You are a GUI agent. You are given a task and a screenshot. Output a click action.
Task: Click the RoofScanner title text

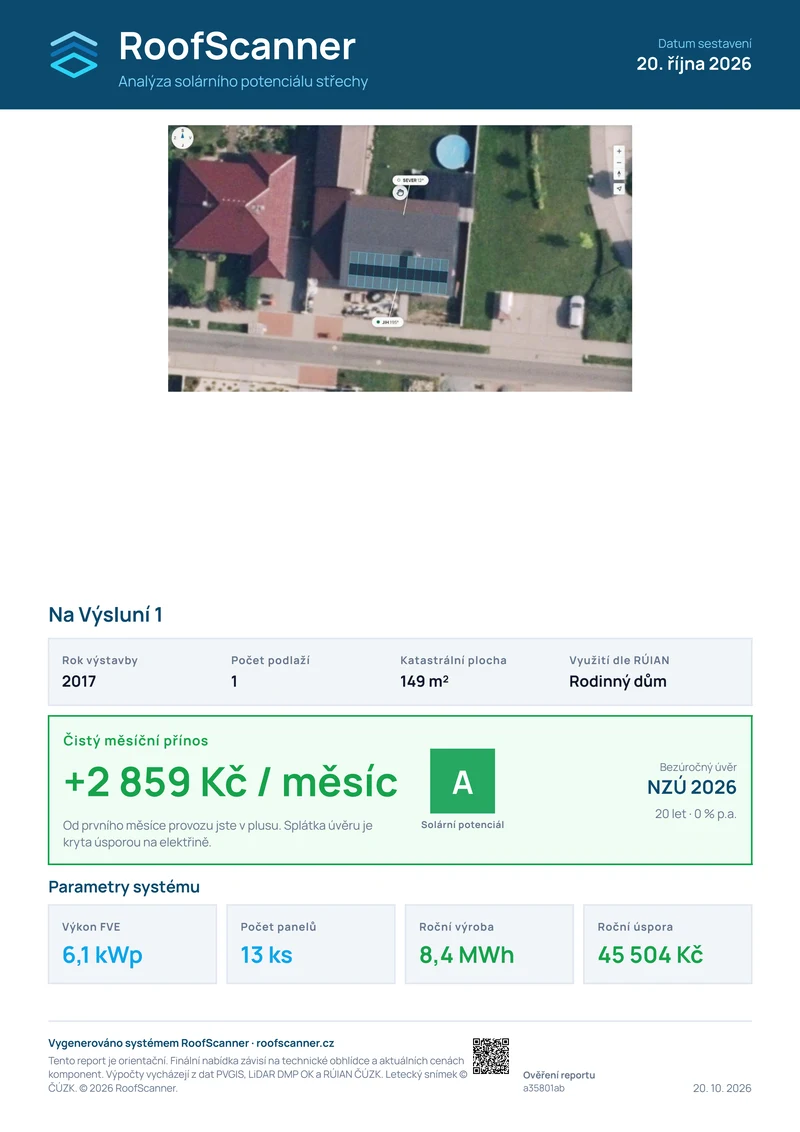237,46
